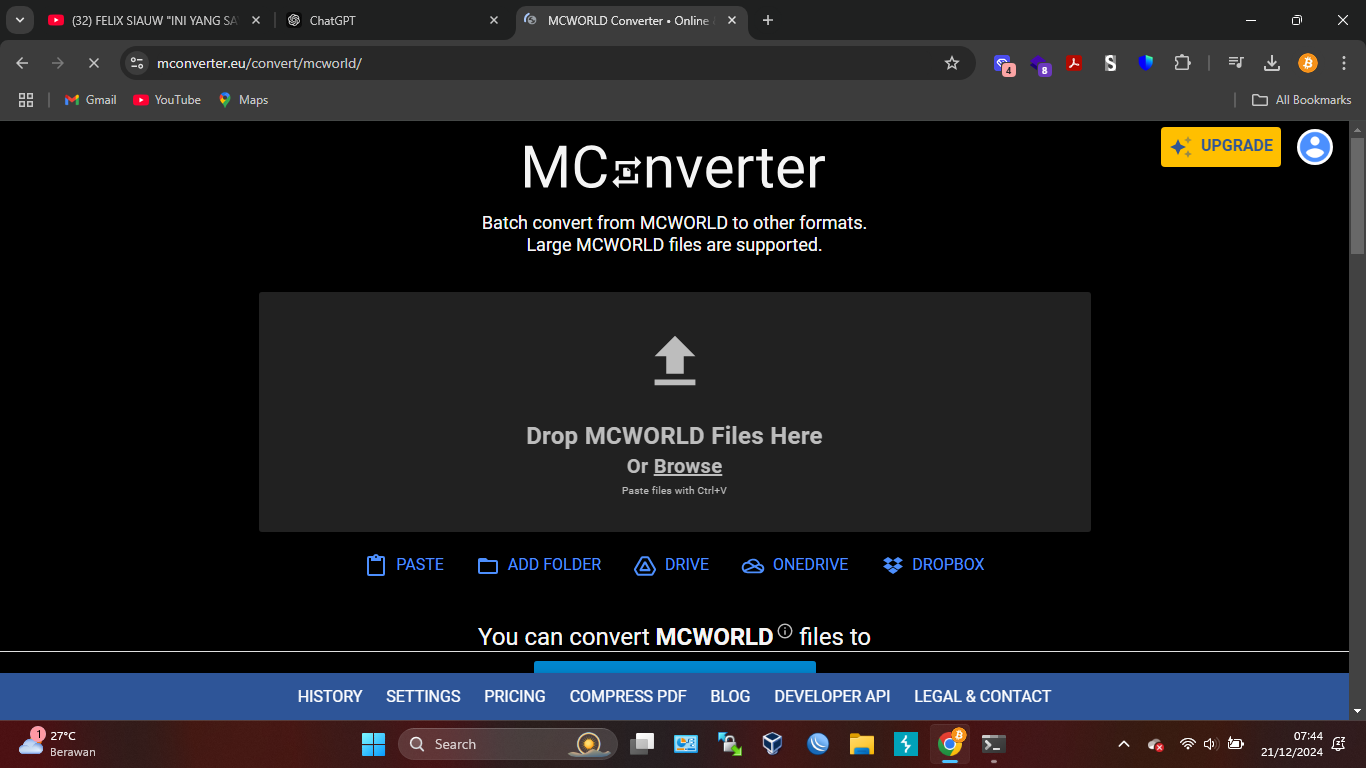The image size is (1366, 768).
Task: Open the Maps bookmark
Action: pos(243,100)
